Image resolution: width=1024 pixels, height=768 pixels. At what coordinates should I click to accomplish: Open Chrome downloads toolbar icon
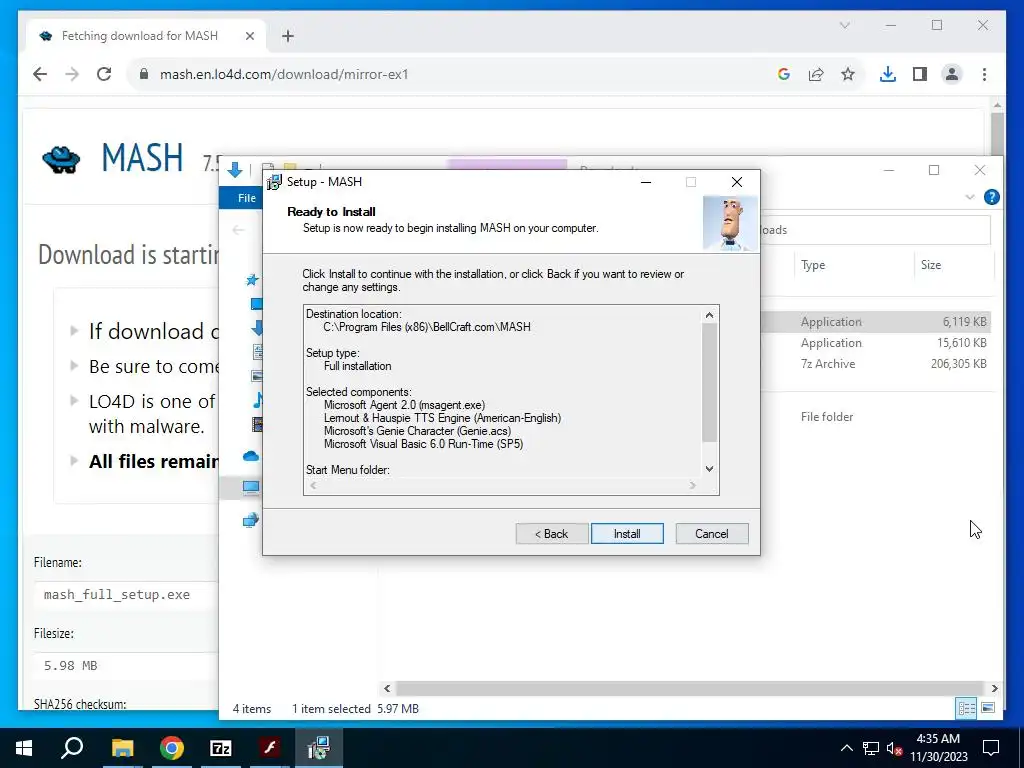coord(888,74)
